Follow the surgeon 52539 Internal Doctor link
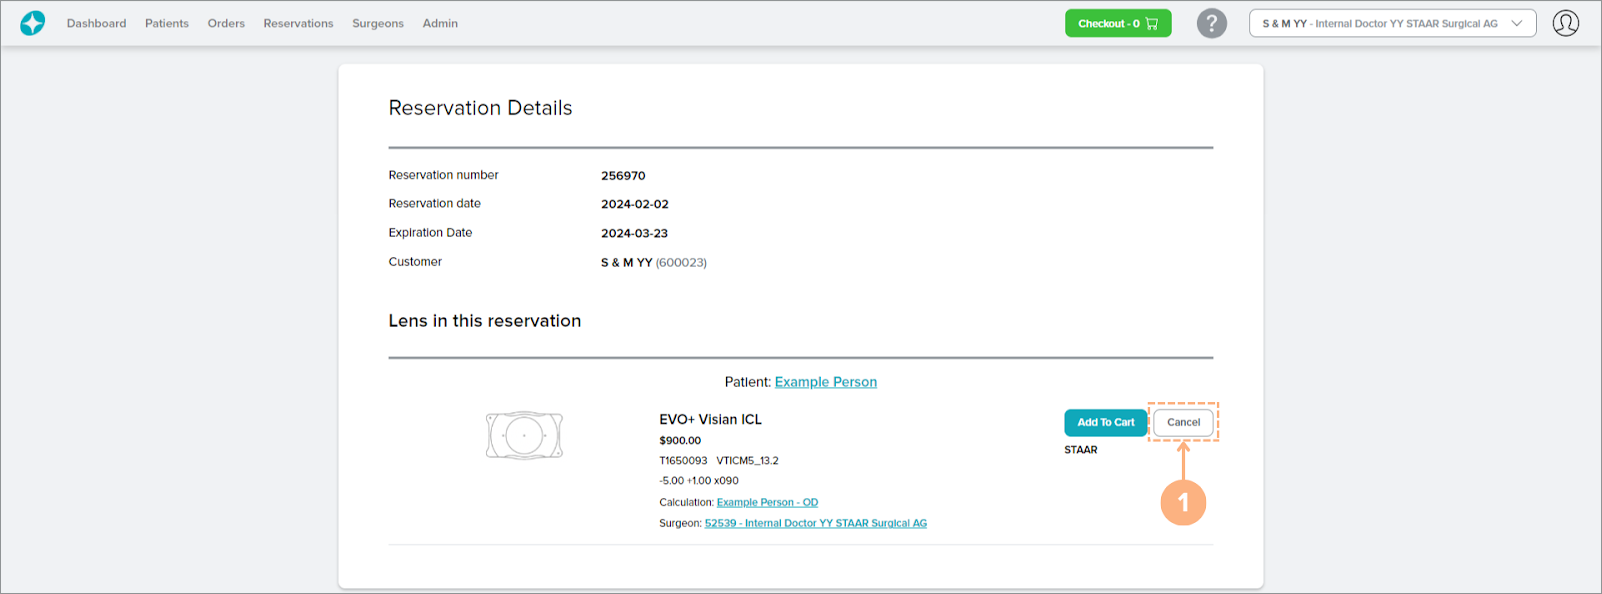 coord(815,523)
